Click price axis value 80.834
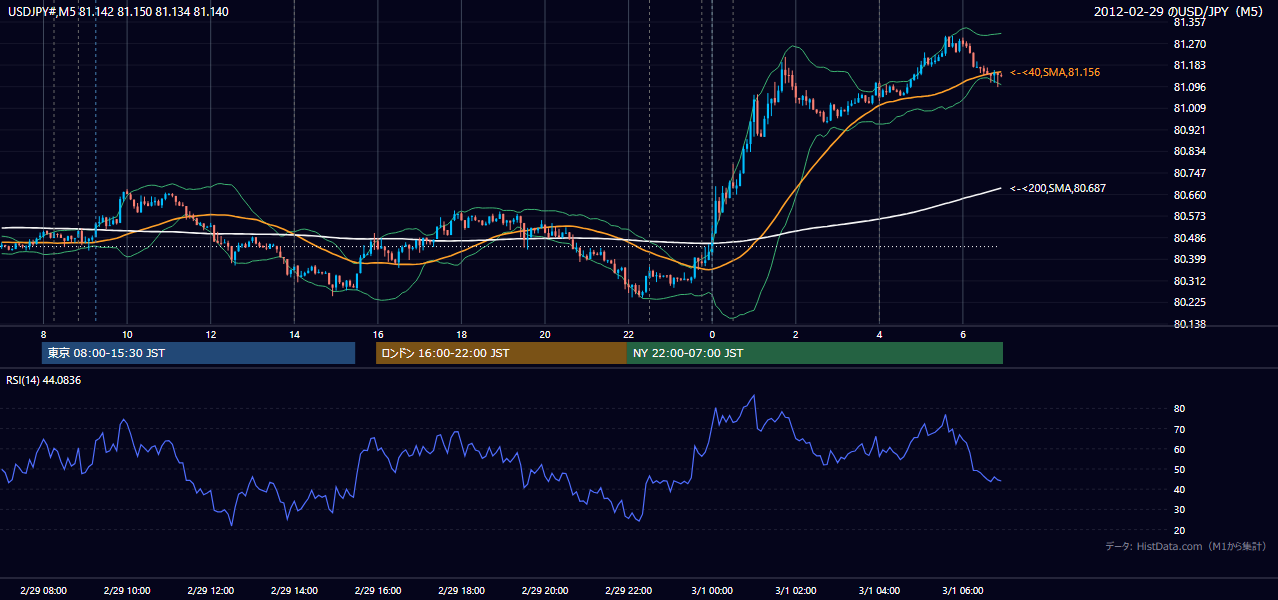The image size is (1278, 600). click(1189, 151)
